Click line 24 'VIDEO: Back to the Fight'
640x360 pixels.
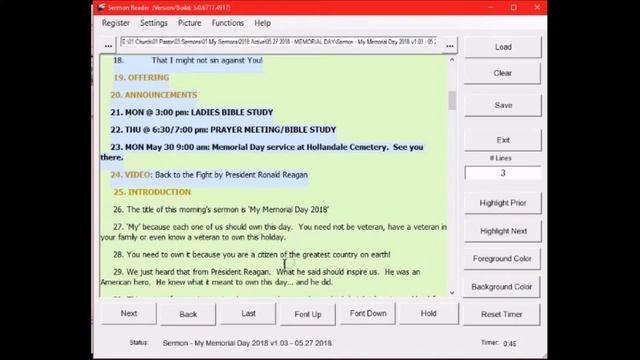[x=209, y=175]
